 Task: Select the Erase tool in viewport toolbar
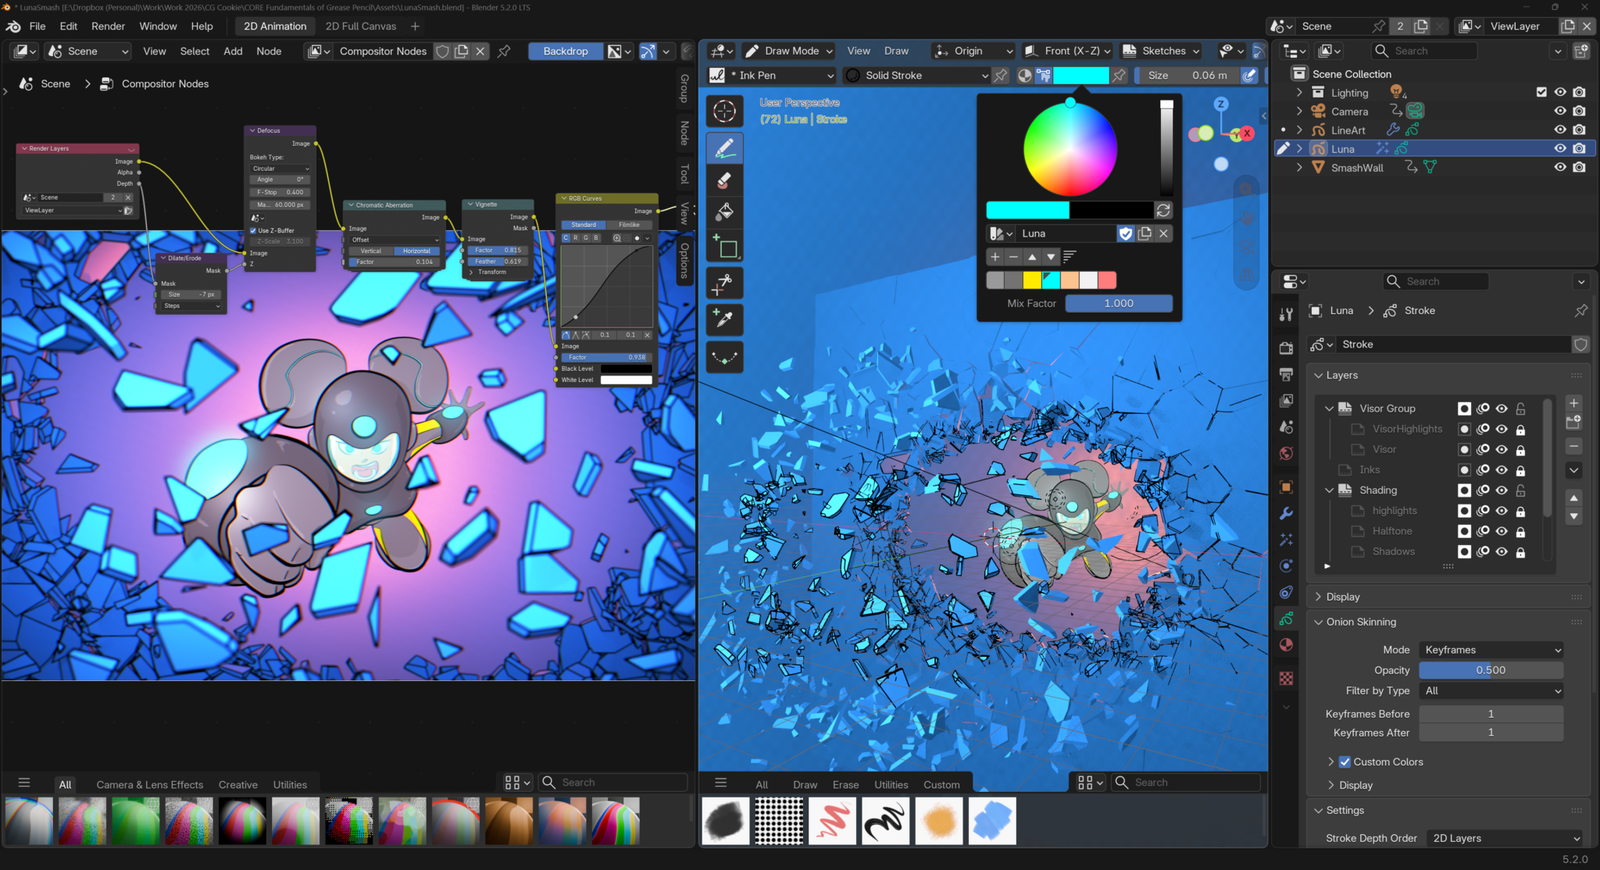pyautogui.click(x=725, y=181)
